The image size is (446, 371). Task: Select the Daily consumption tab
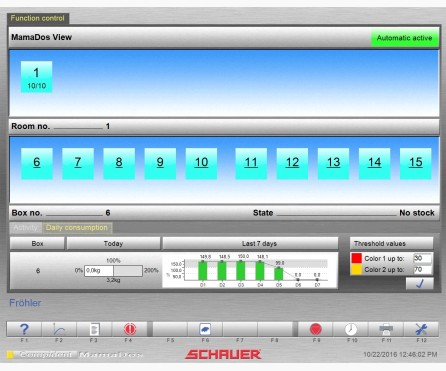pyautogui.click(x=77, y=228)
